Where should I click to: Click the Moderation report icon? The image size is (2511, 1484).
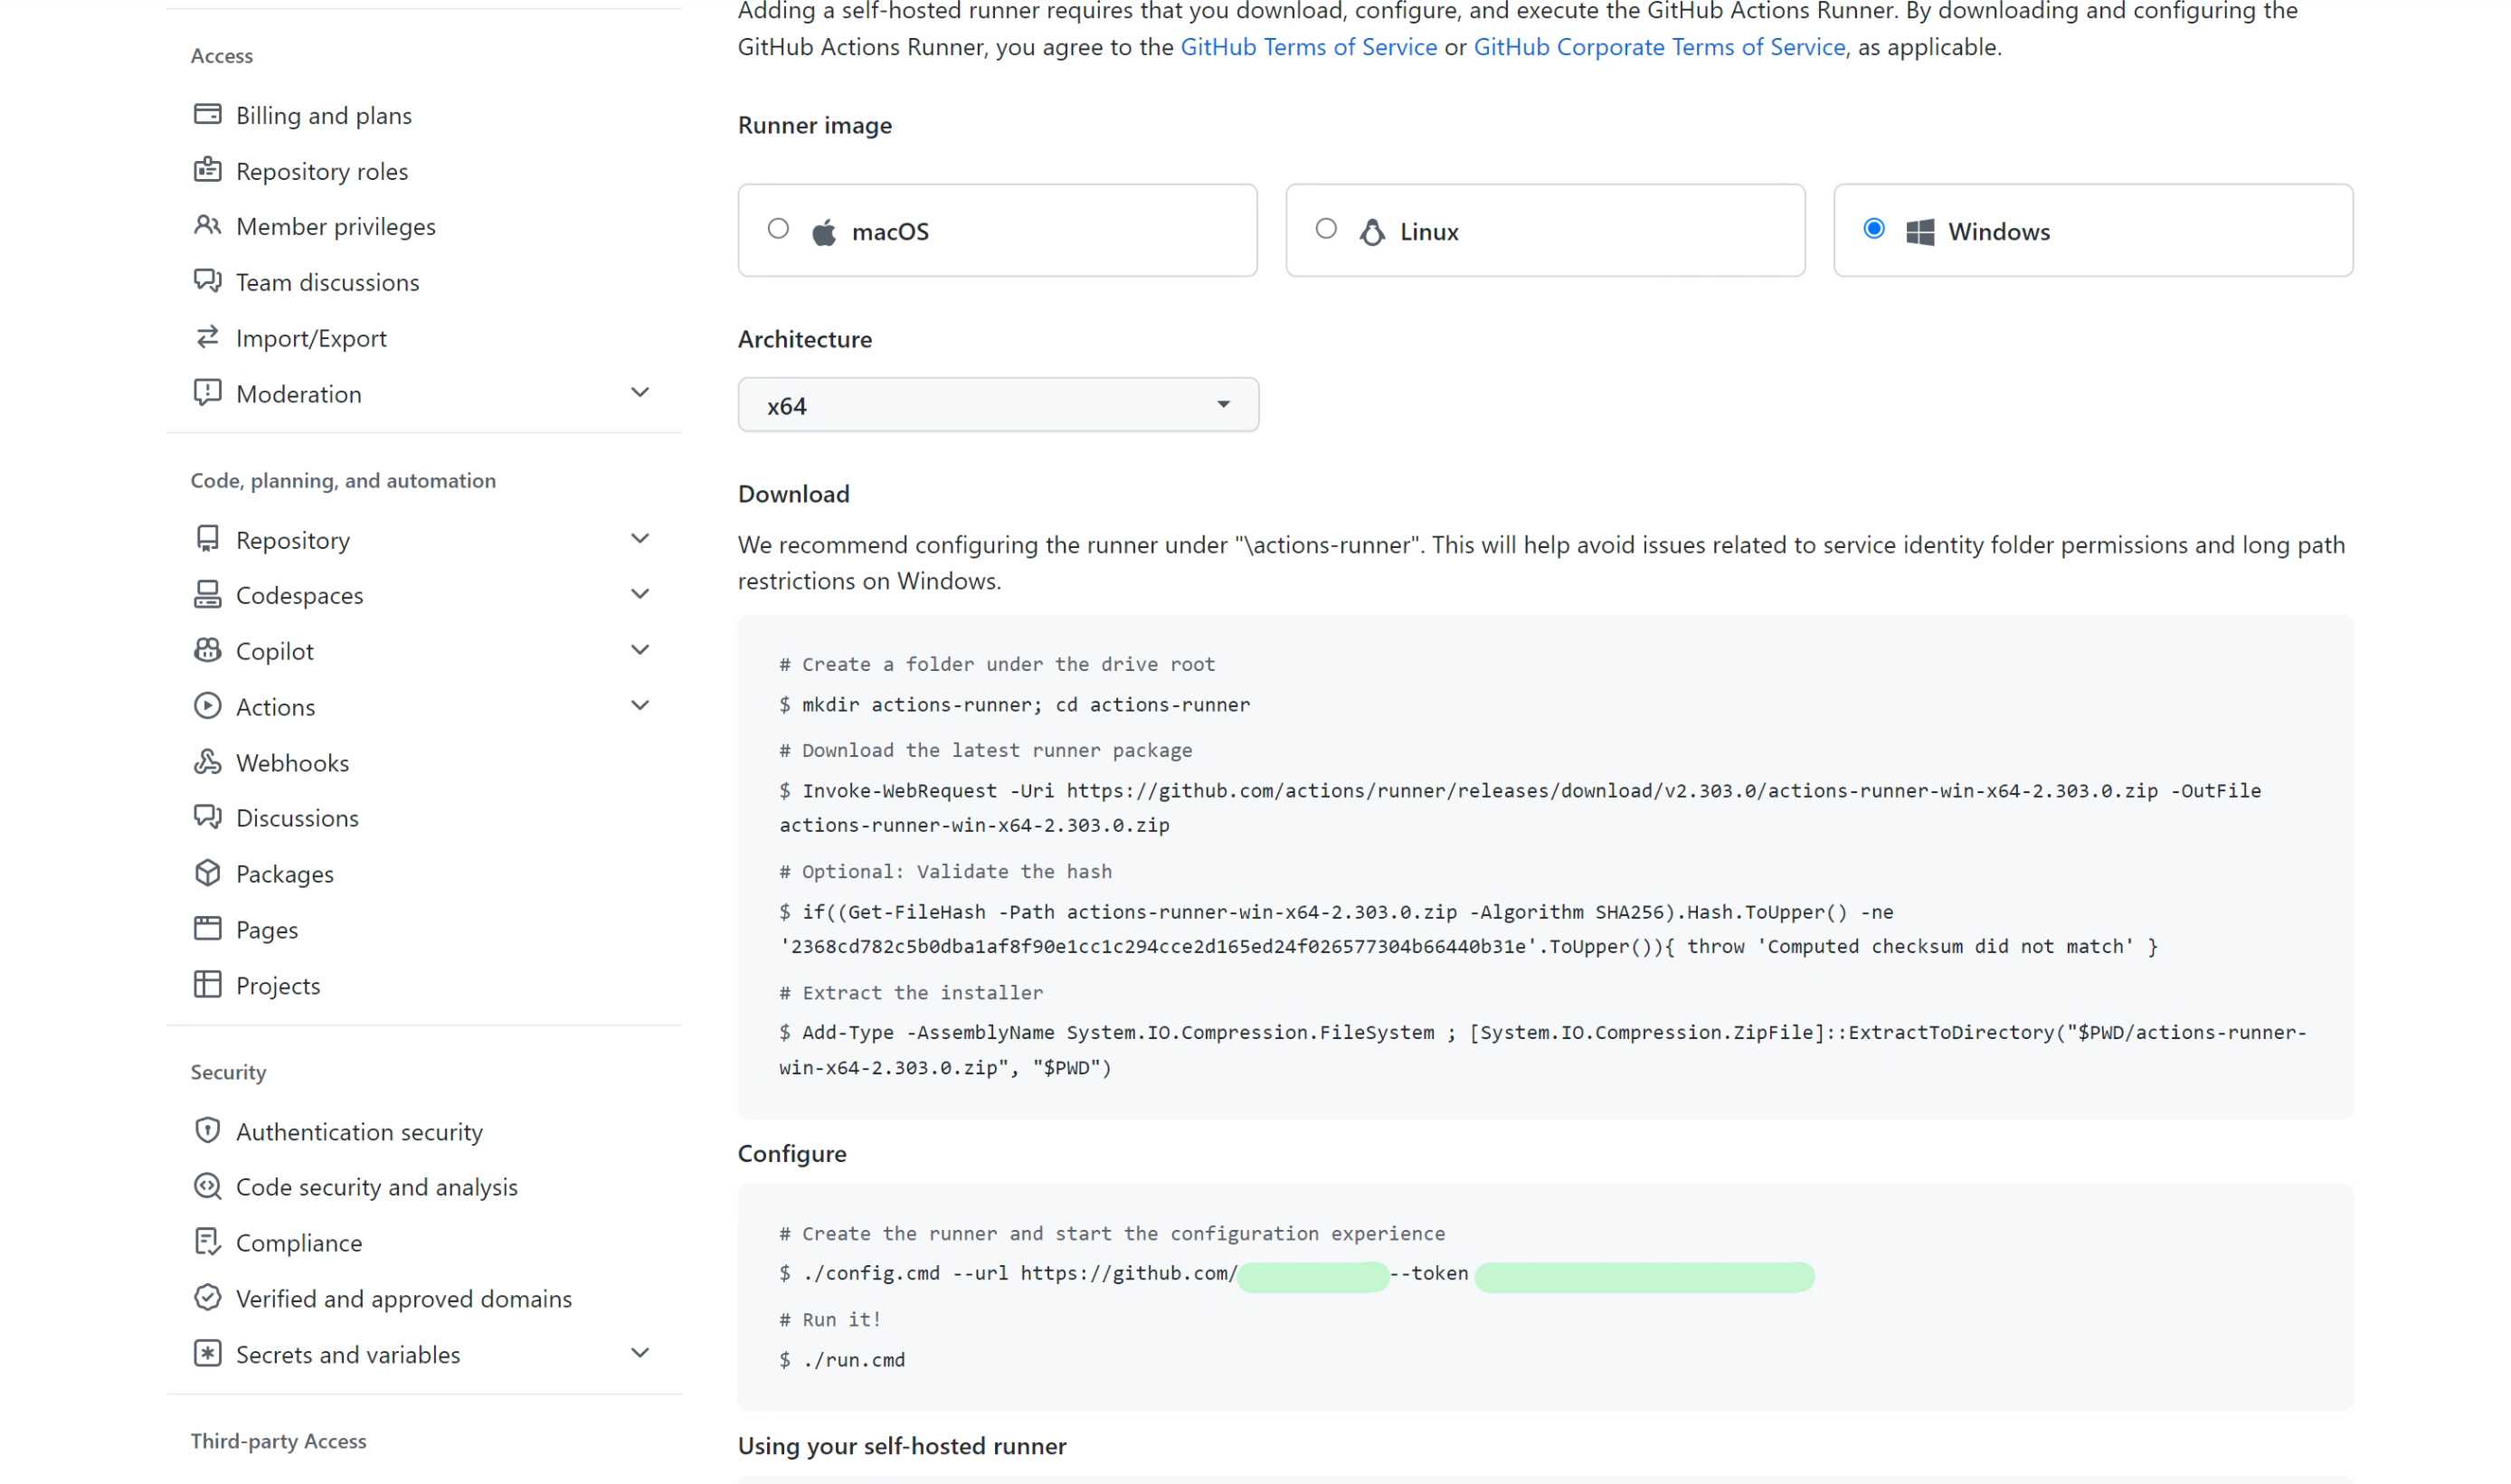(x=207, y=392)
